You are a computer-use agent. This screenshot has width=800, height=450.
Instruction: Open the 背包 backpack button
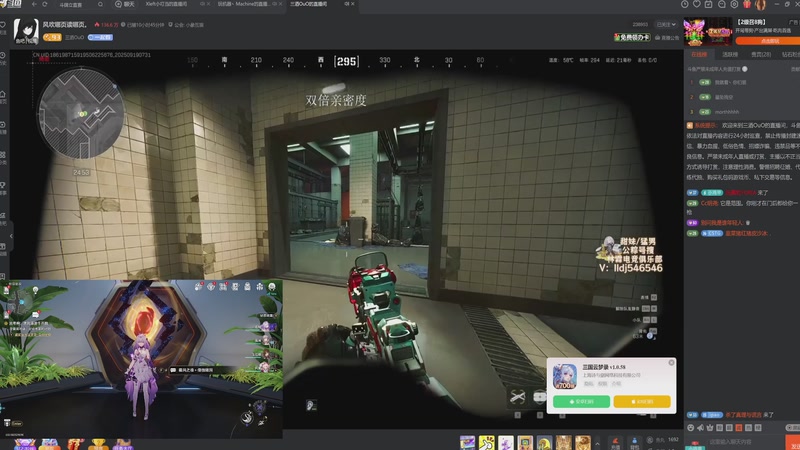pos(634,443)
